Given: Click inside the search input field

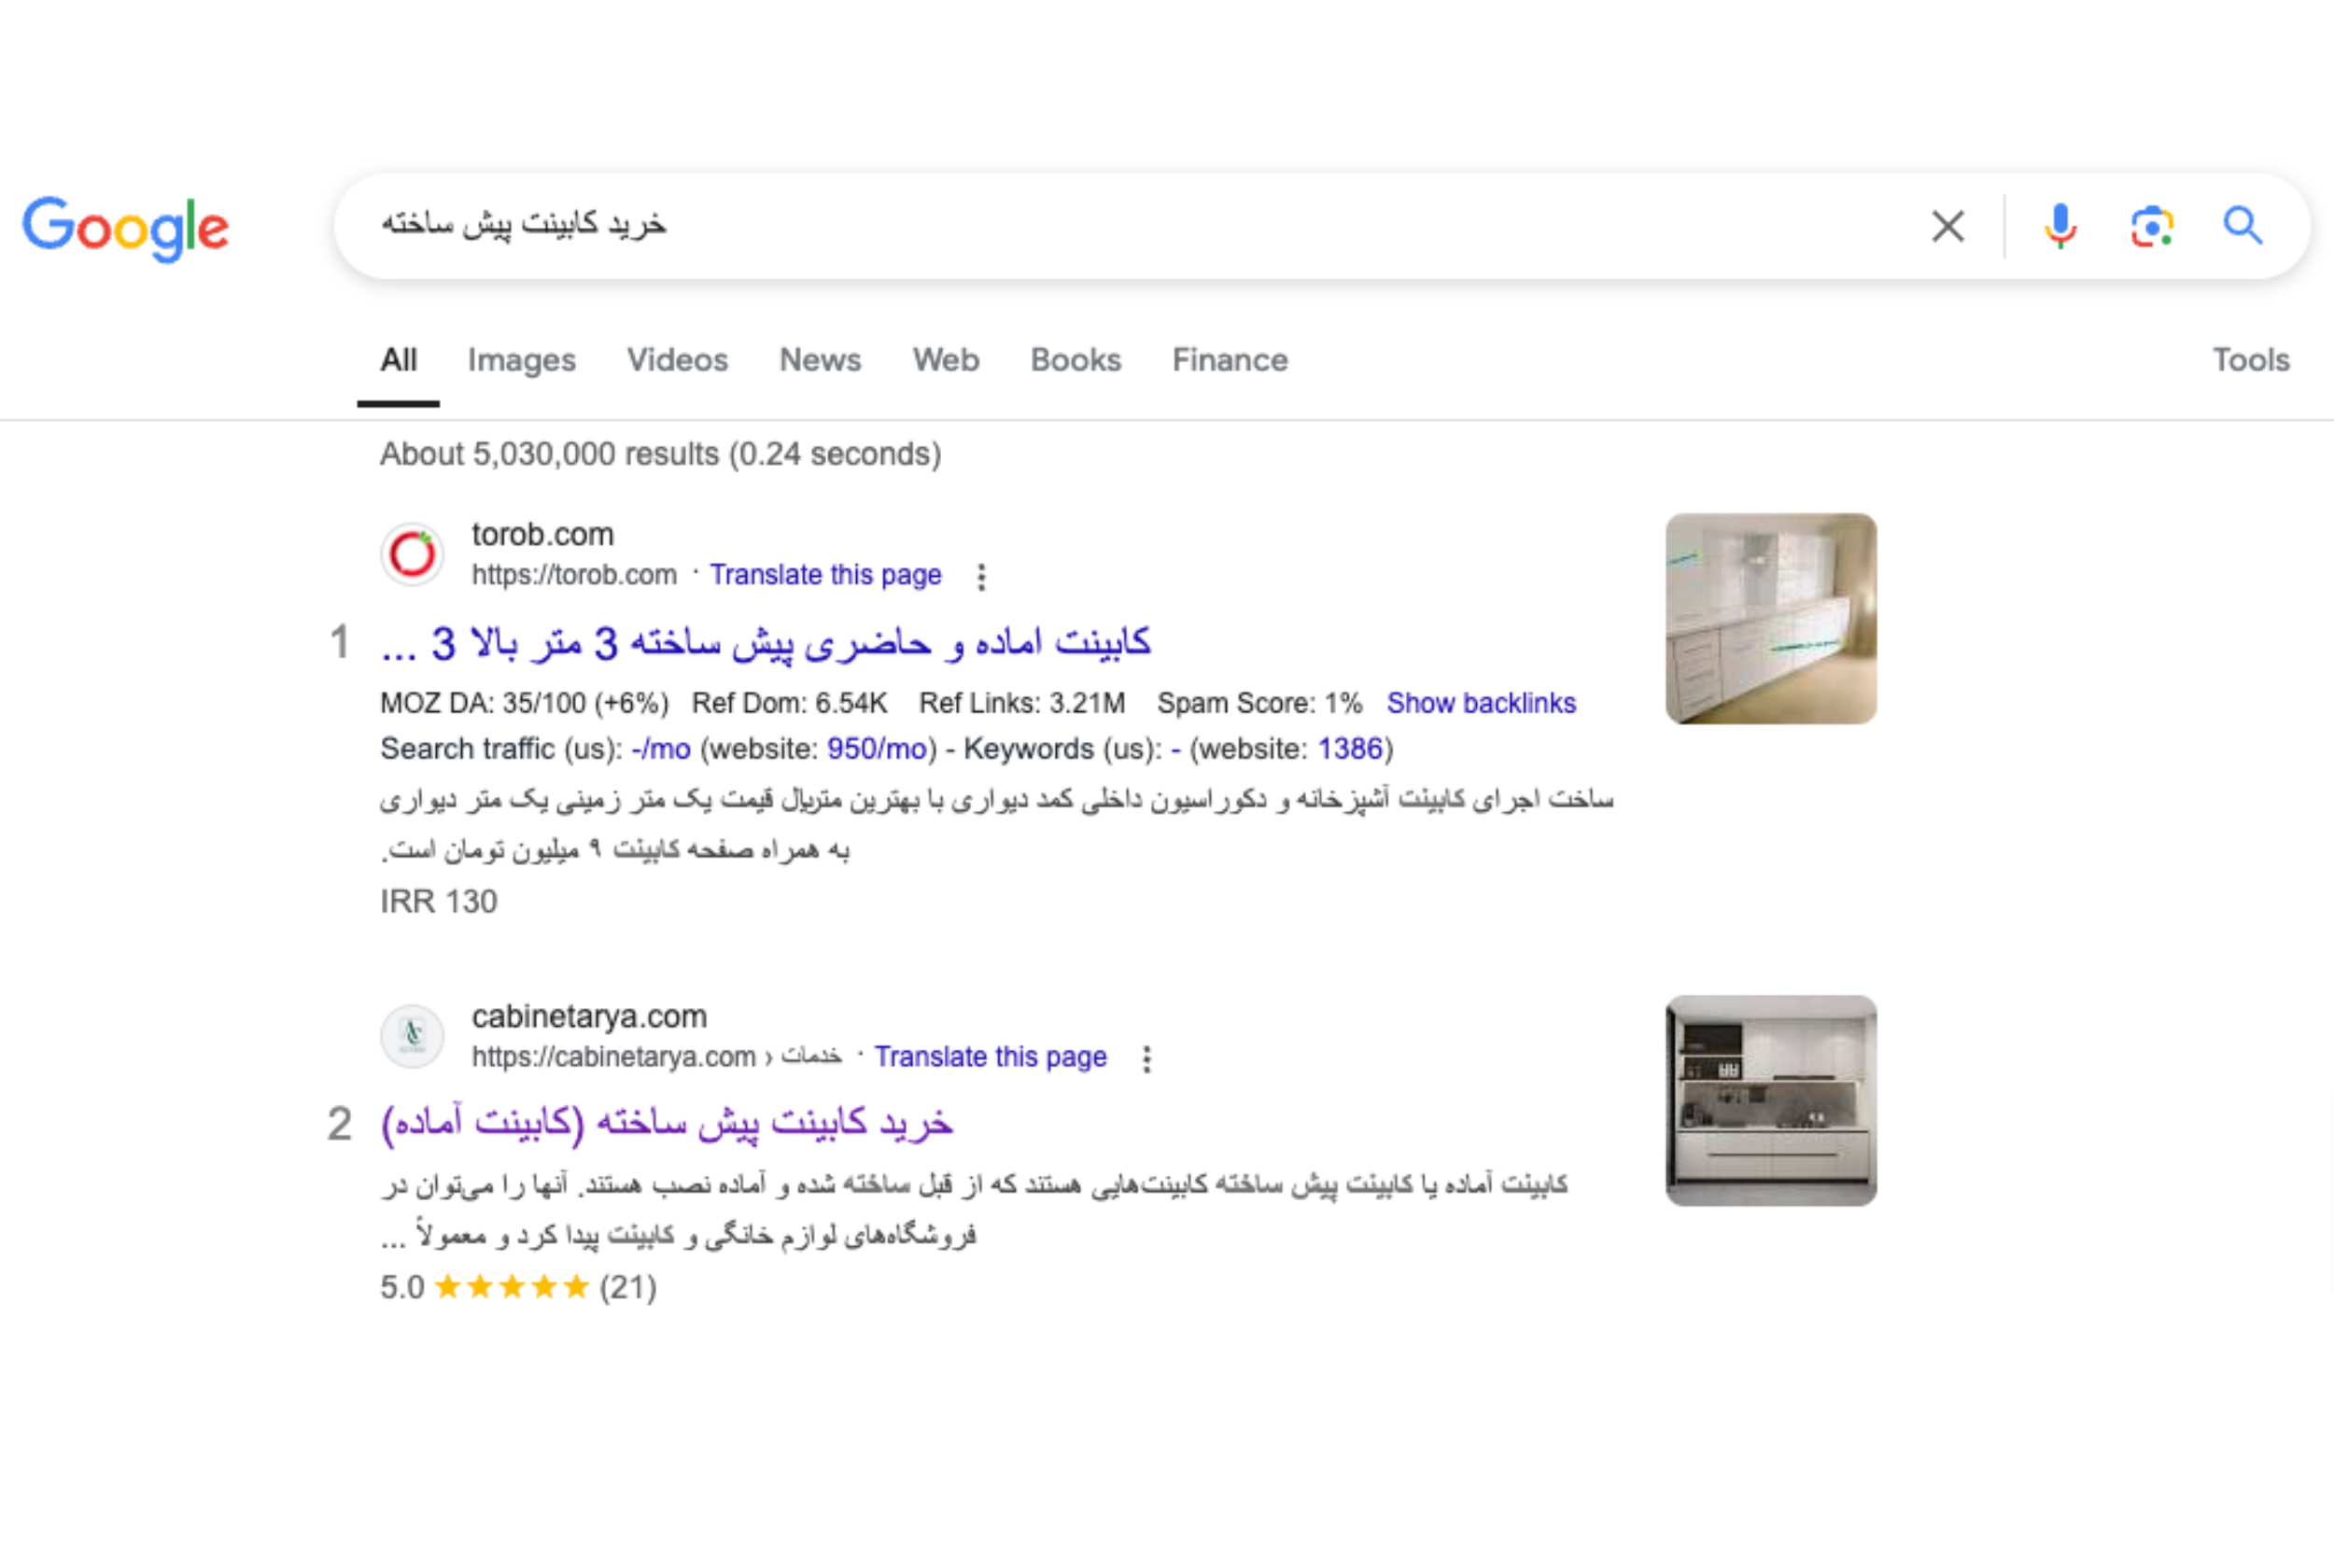Looking at the screenshot, I should click(1100, 226).
